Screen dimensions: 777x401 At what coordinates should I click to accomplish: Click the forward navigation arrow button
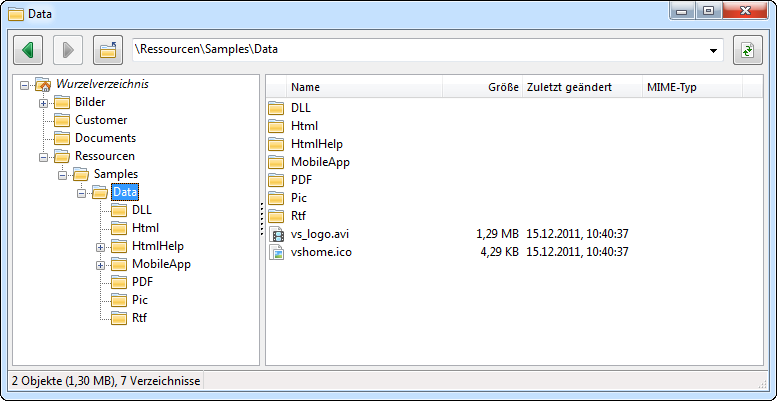(68, 50)
